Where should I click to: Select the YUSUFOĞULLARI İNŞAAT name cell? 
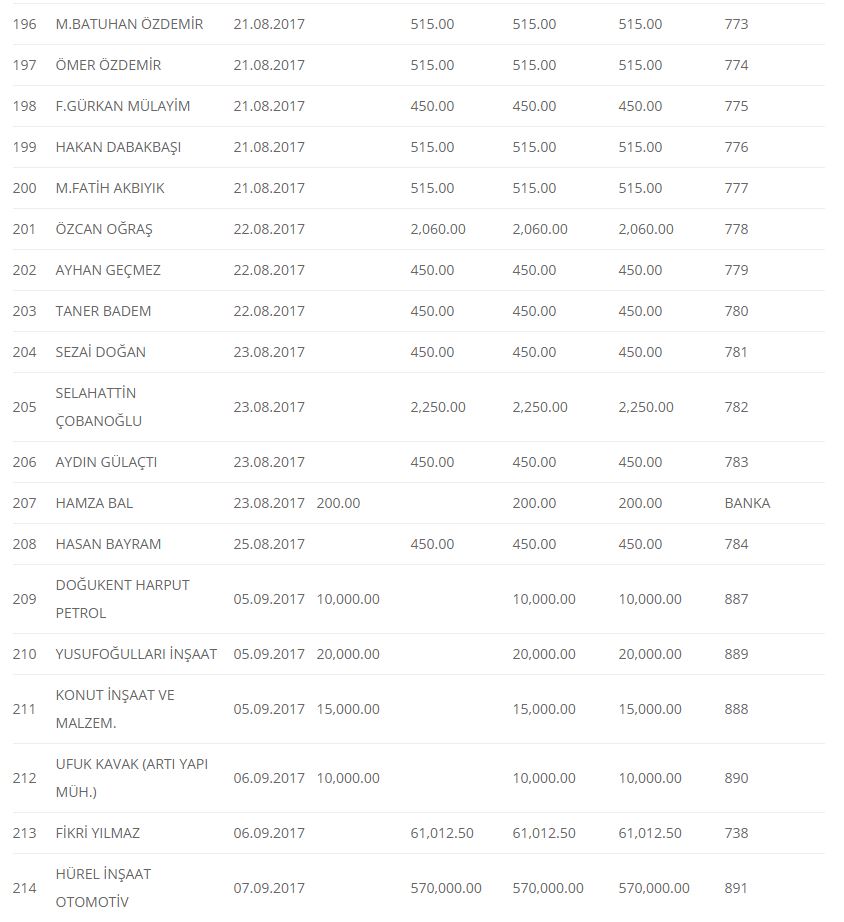pyautogui.click(x=136, y=654)
